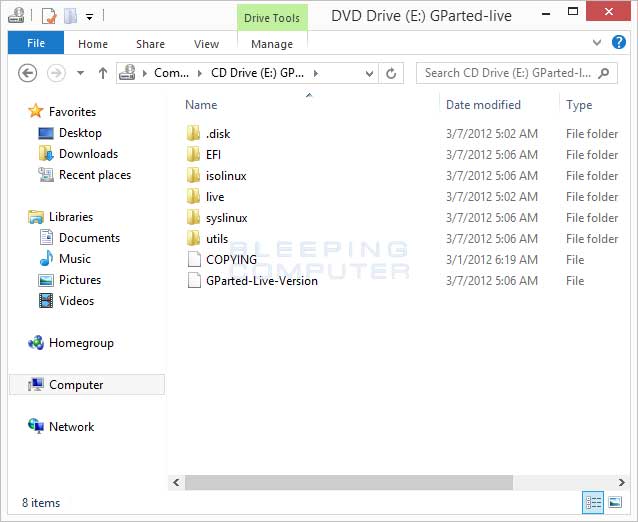This screenshot has height=522, width=638.
Task: Open the Manage tab under Drive Tools
Action: [272, 44]
